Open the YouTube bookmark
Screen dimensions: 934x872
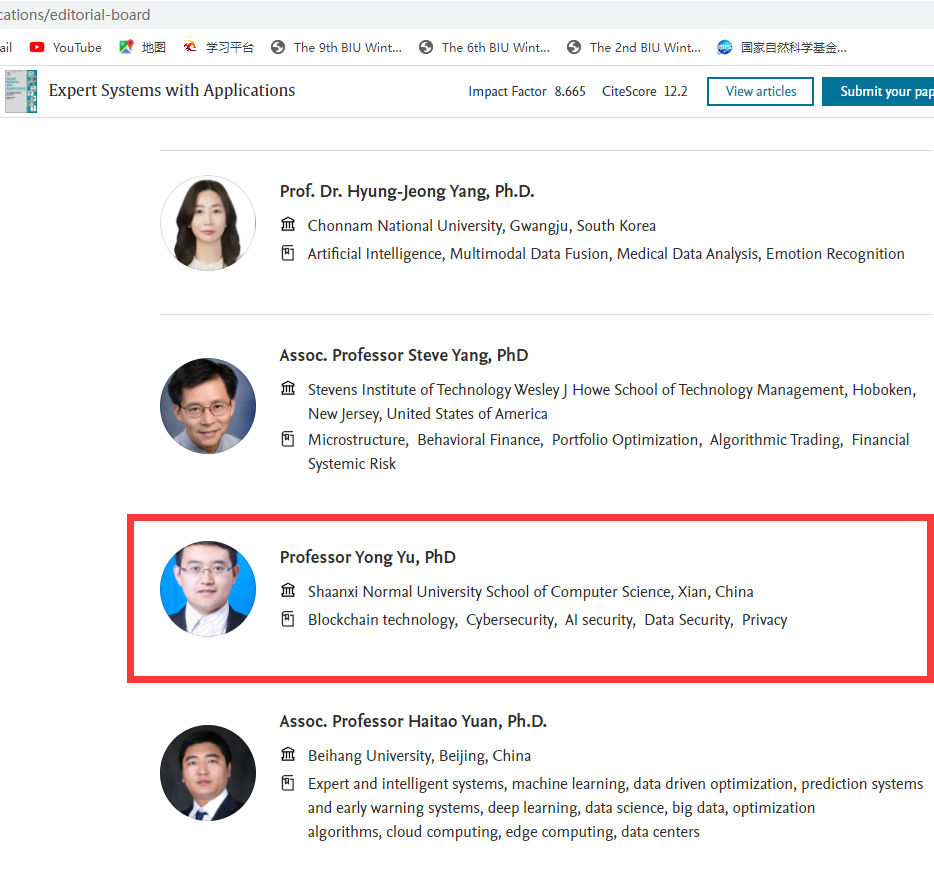[66, 47]
